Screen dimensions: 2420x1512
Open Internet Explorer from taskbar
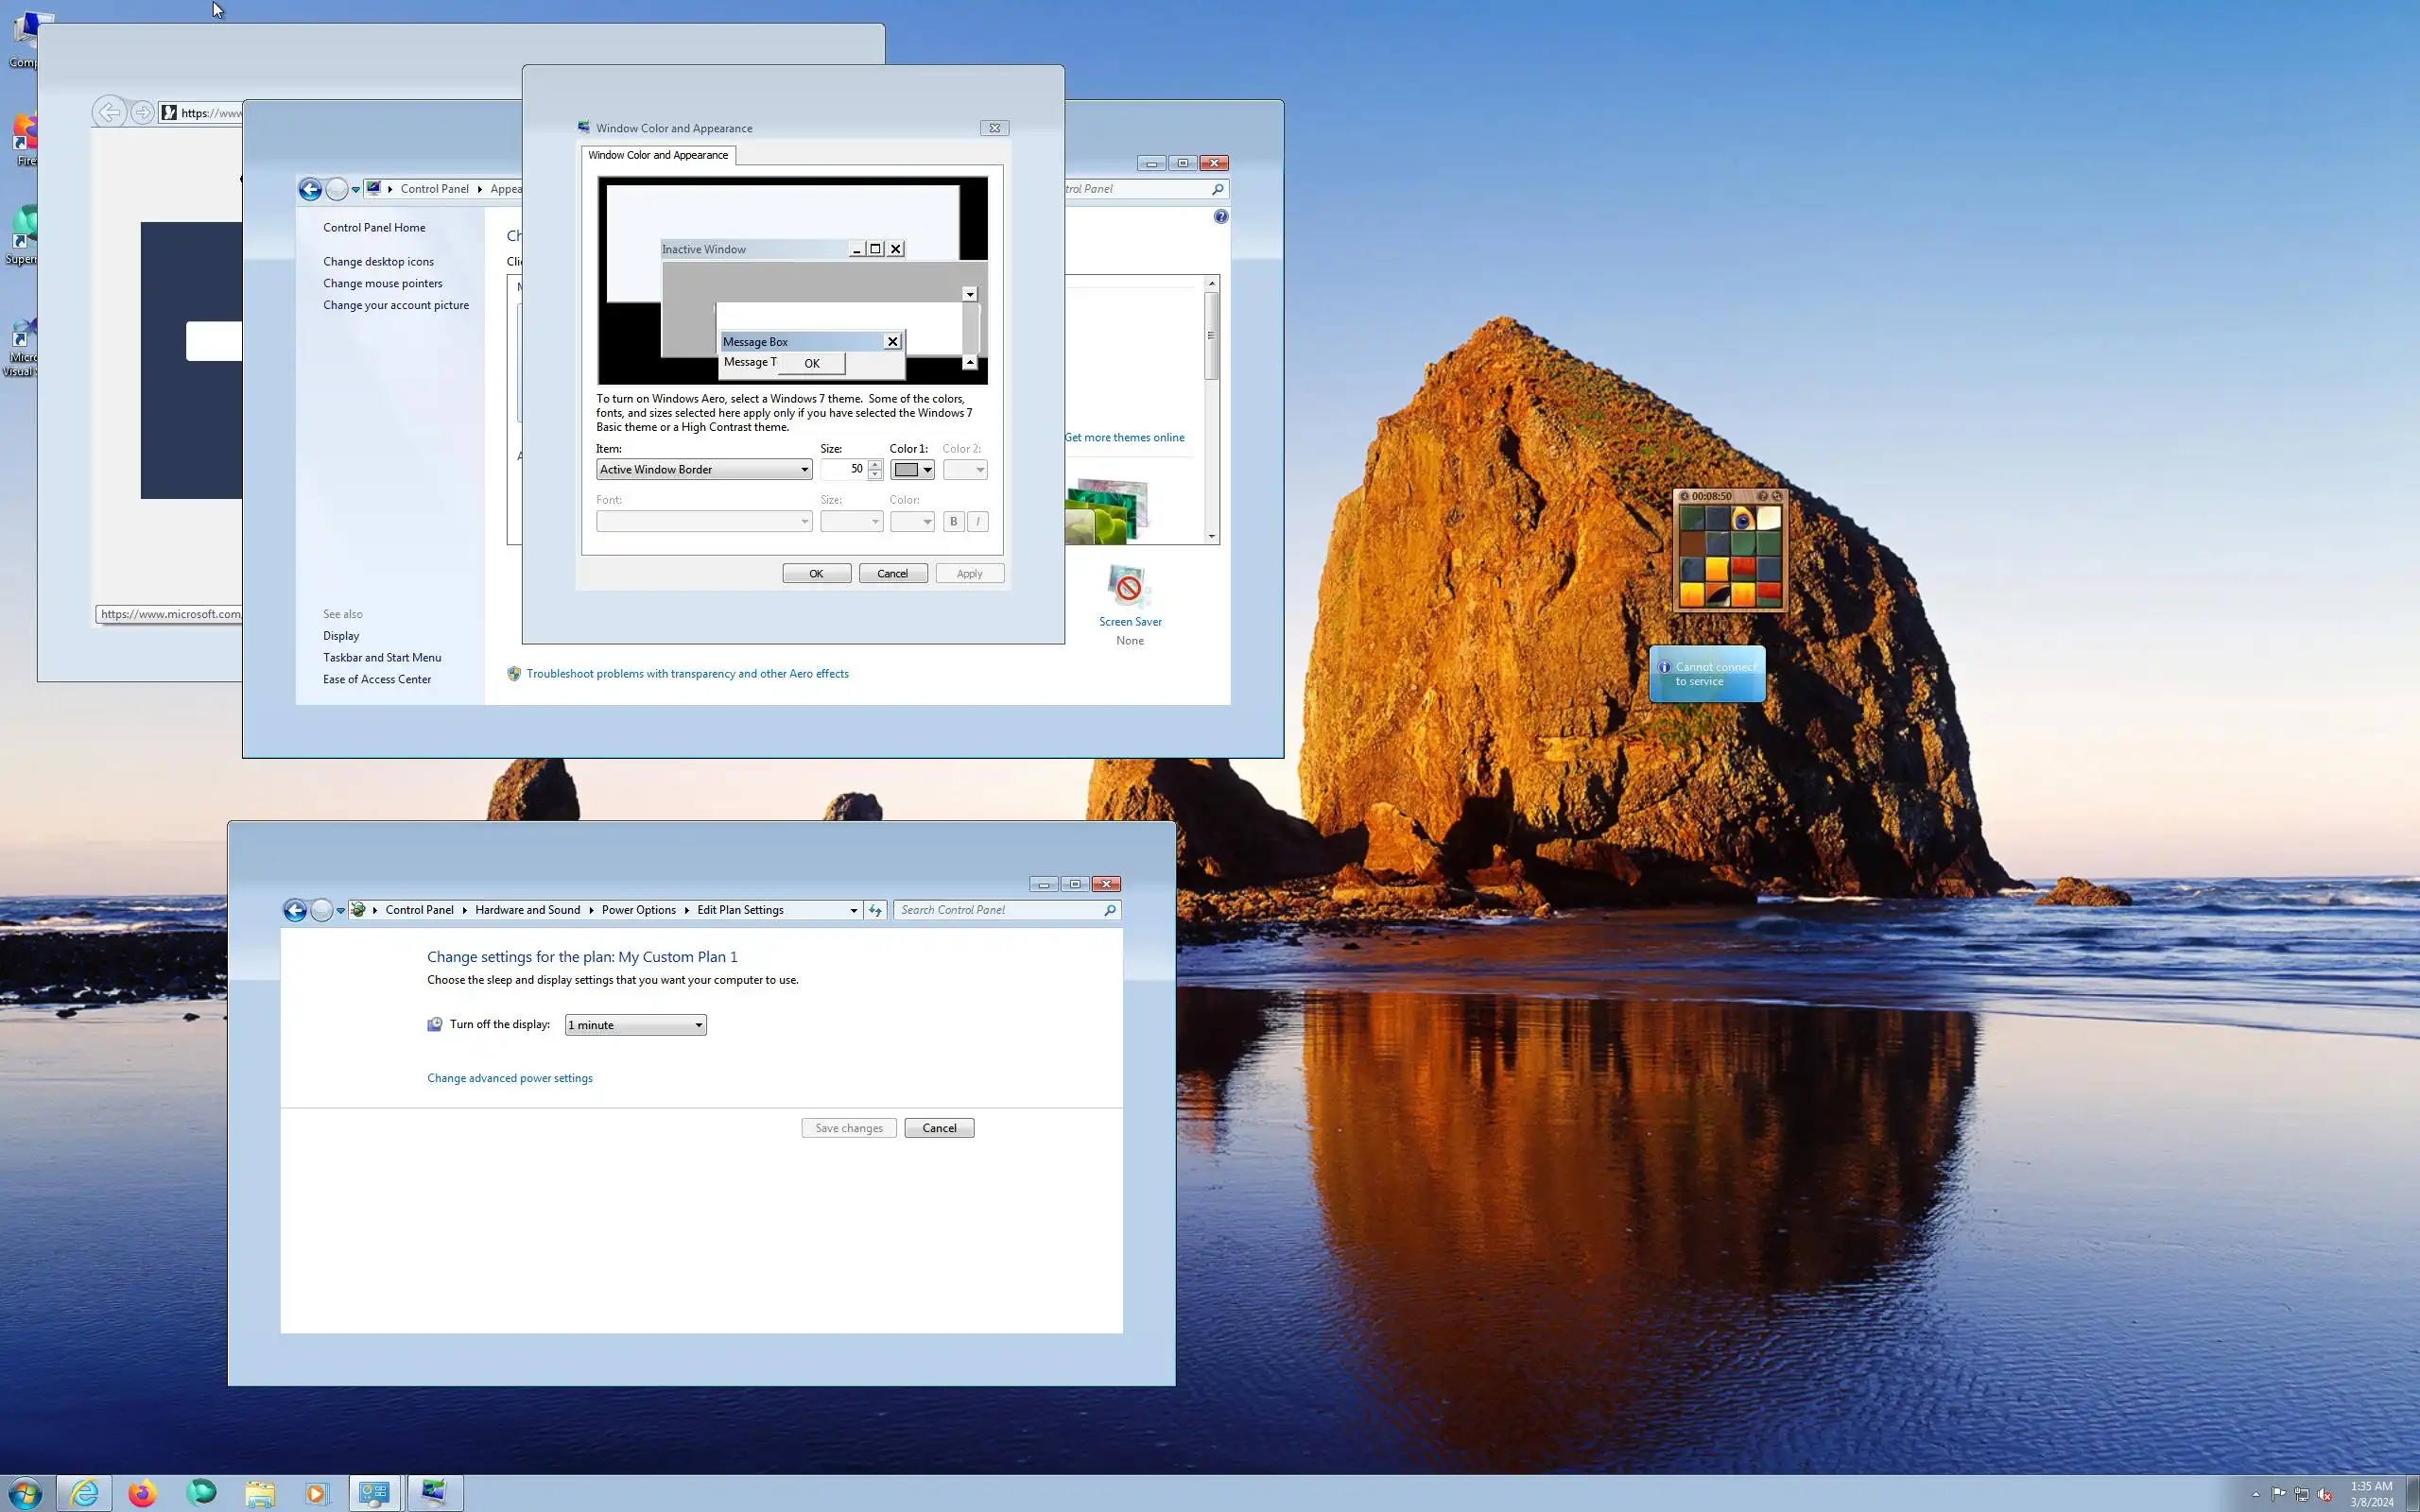(x=84, y=1493)
